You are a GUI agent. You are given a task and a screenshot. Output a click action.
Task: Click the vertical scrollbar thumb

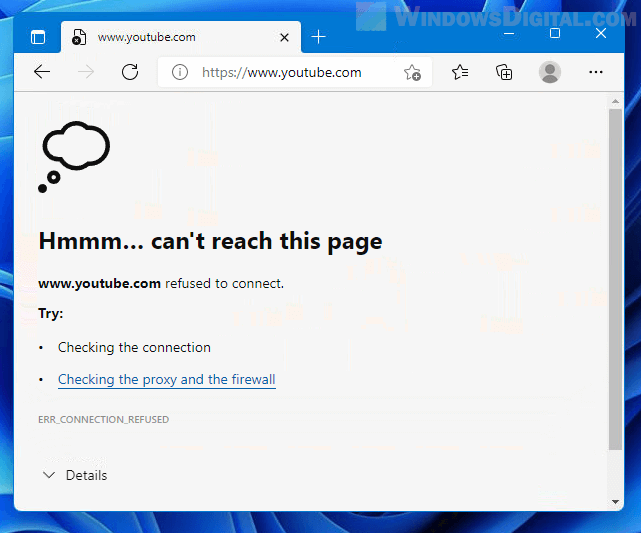615,279
